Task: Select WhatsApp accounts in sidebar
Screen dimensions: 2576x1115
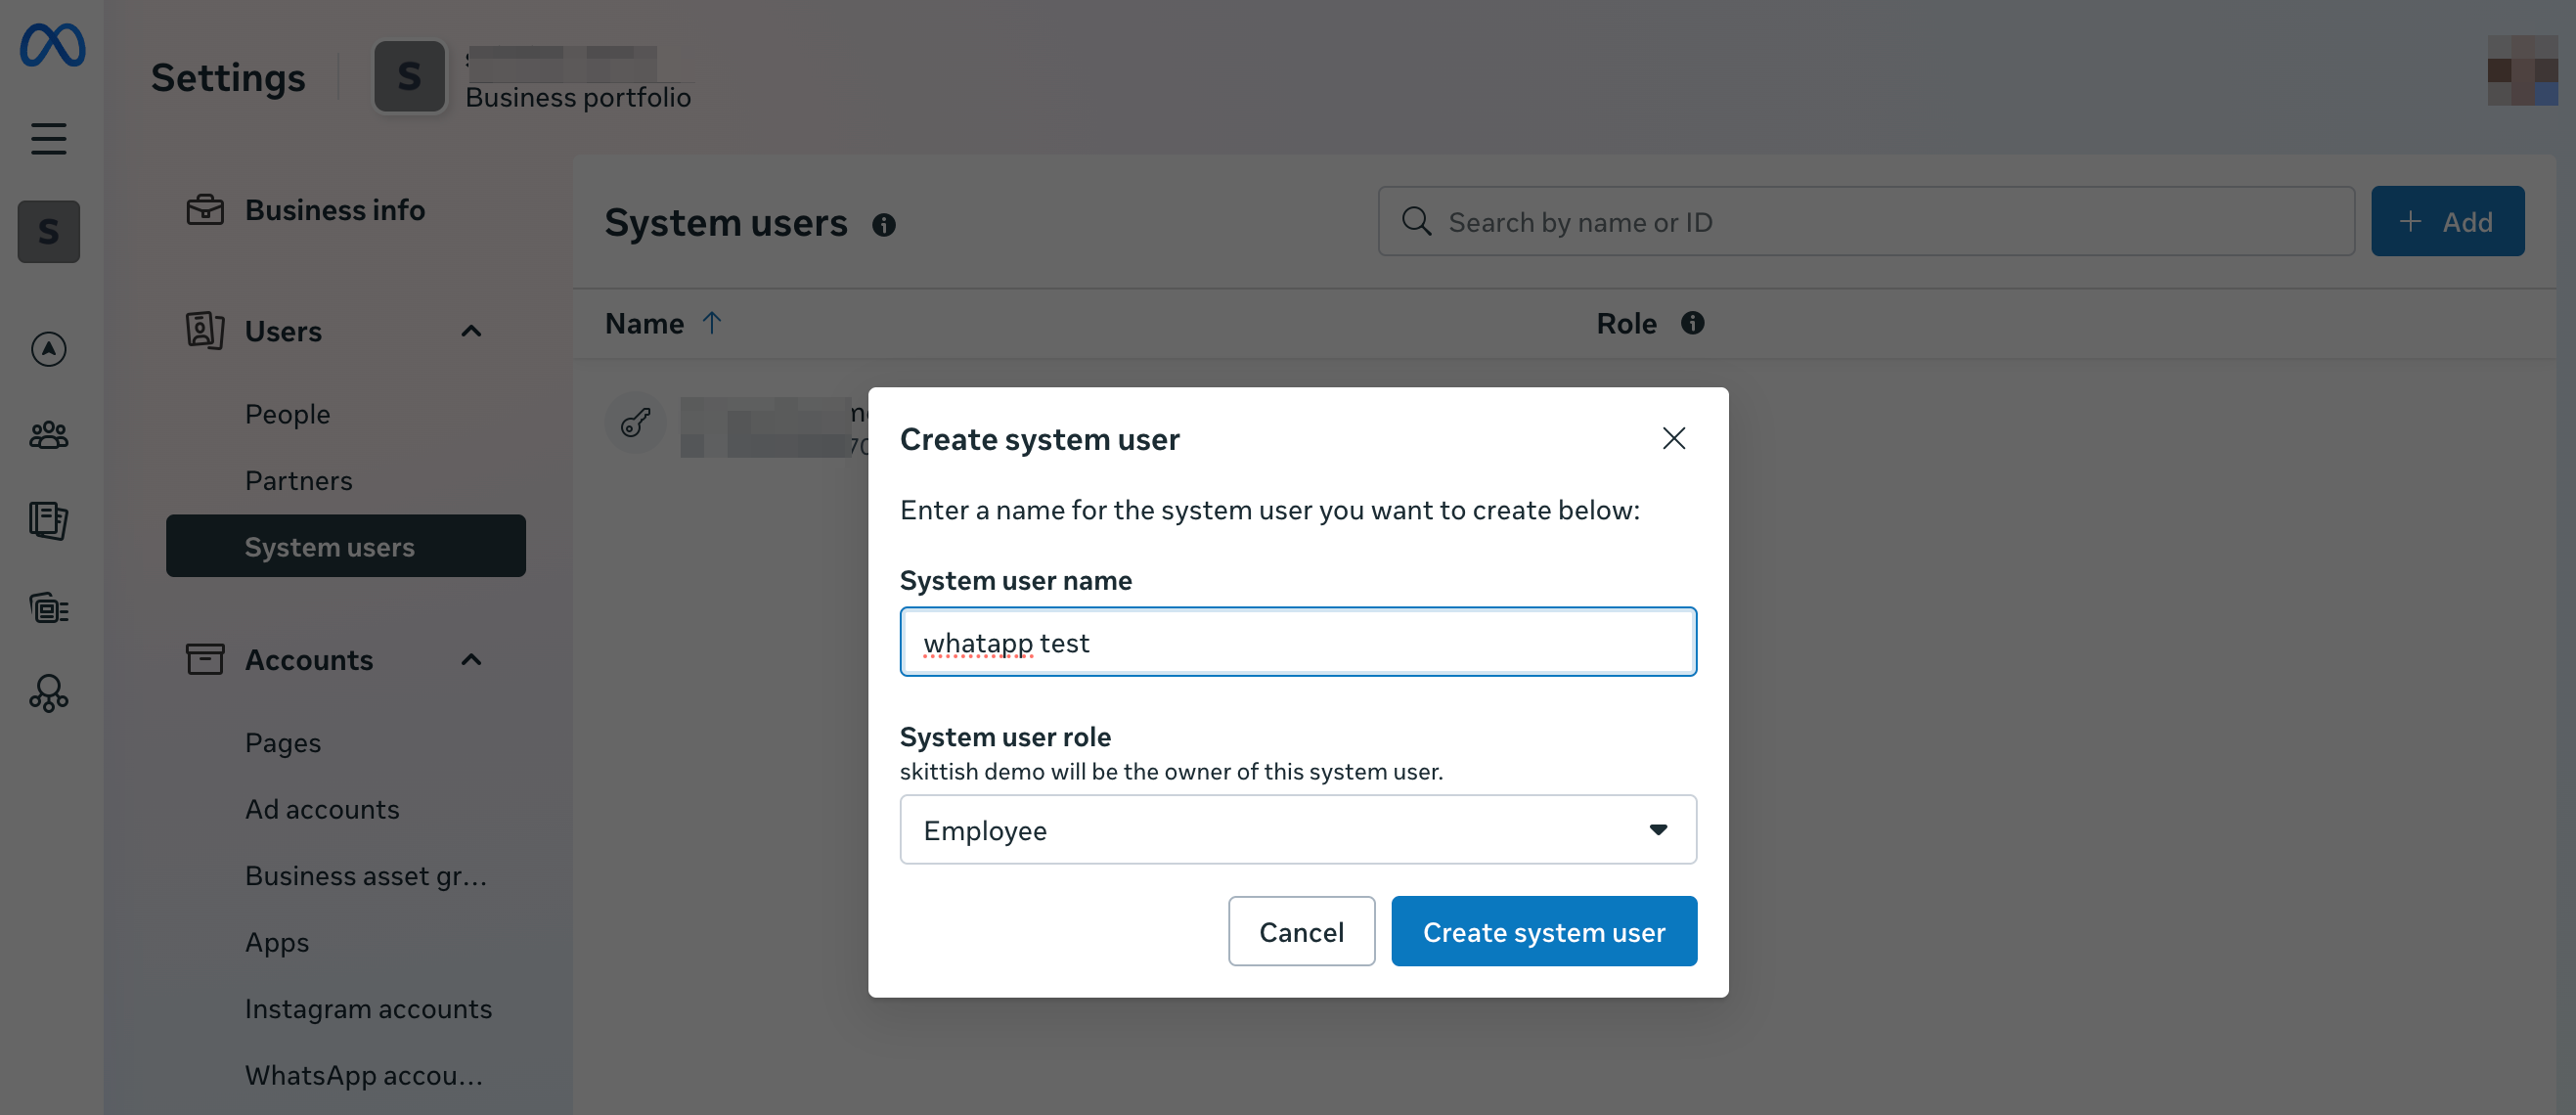Action: click(x=363, y=1075)
